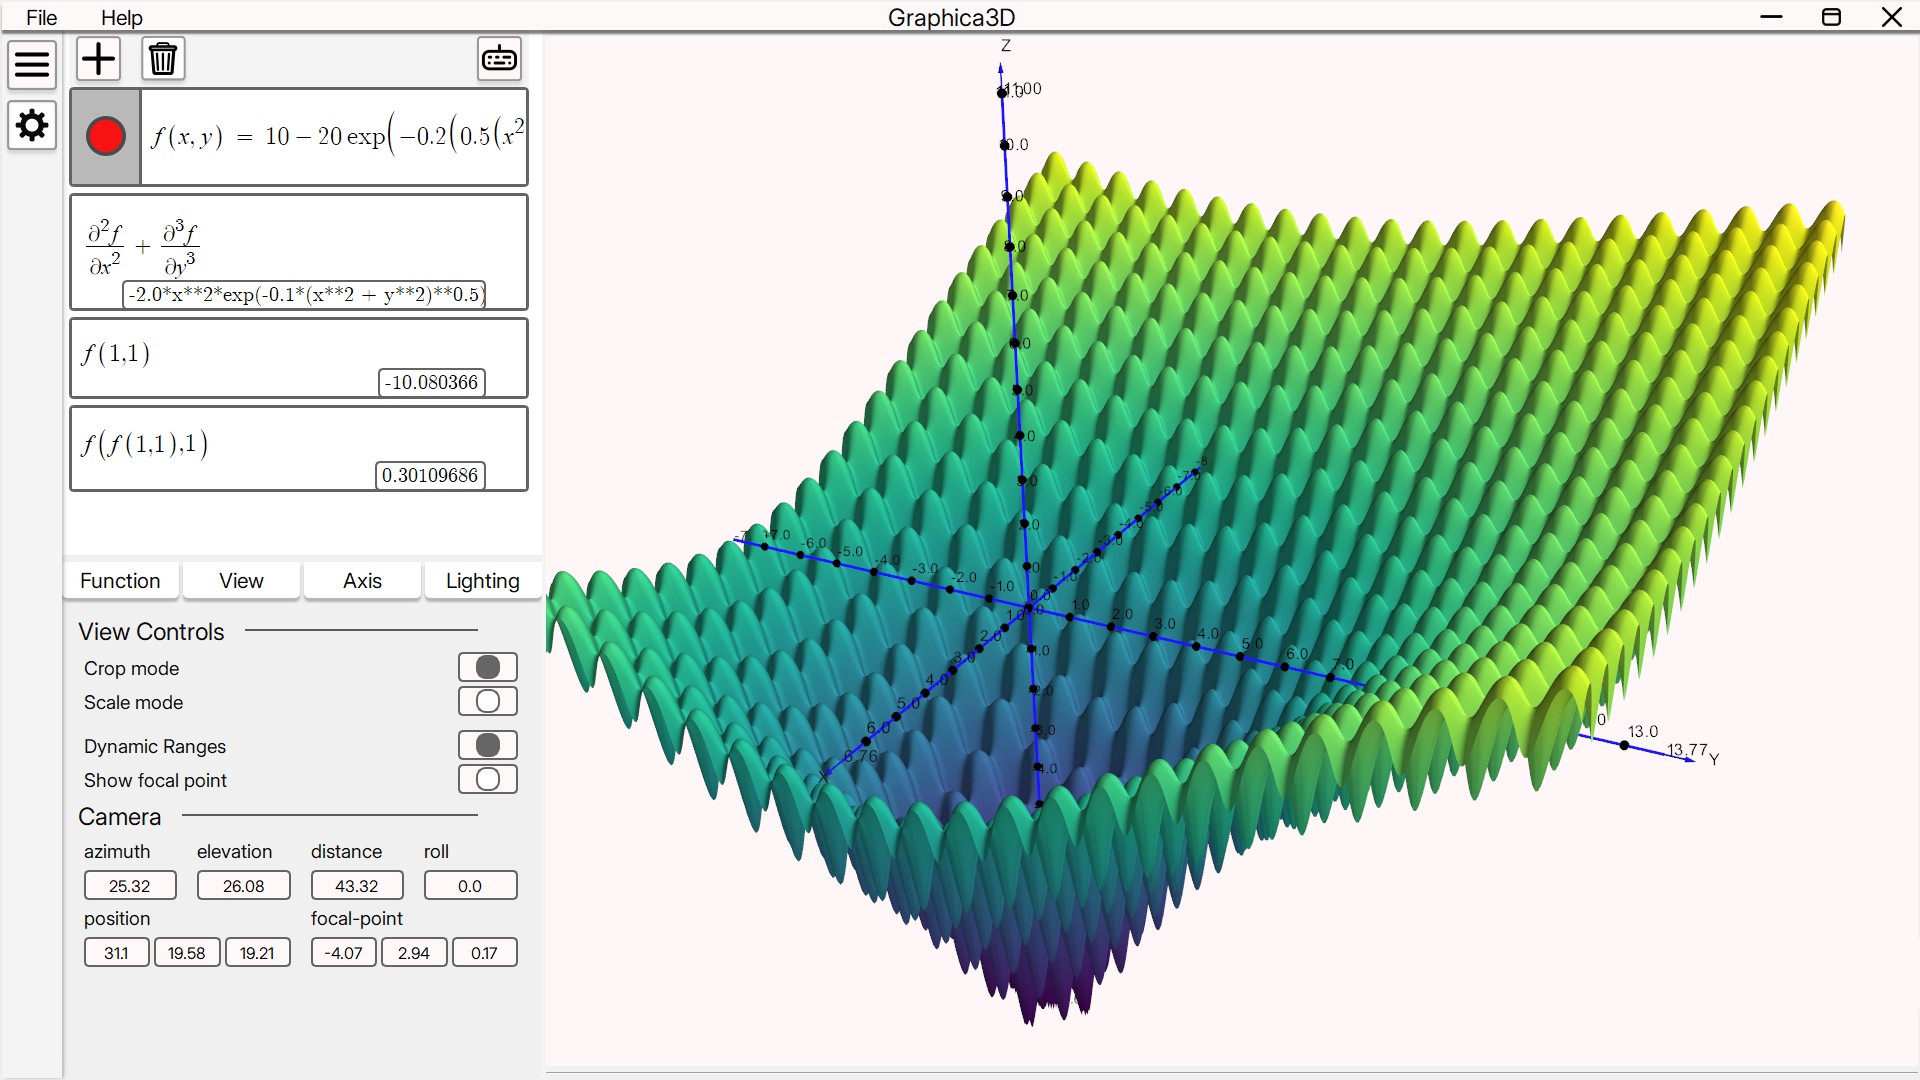Toggle Show focal point switch

click(488, 779)
